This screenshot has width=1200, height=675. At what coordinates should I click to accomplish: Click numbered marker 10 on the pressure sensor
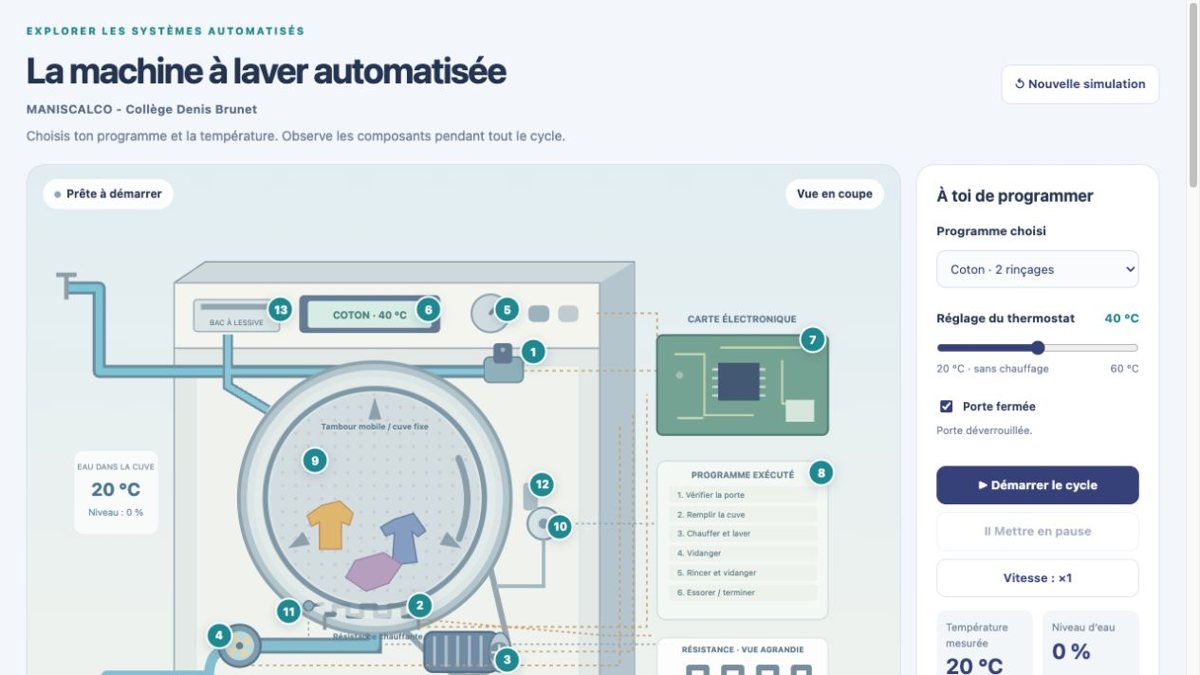pyautogui.click(x=560, y=525)
